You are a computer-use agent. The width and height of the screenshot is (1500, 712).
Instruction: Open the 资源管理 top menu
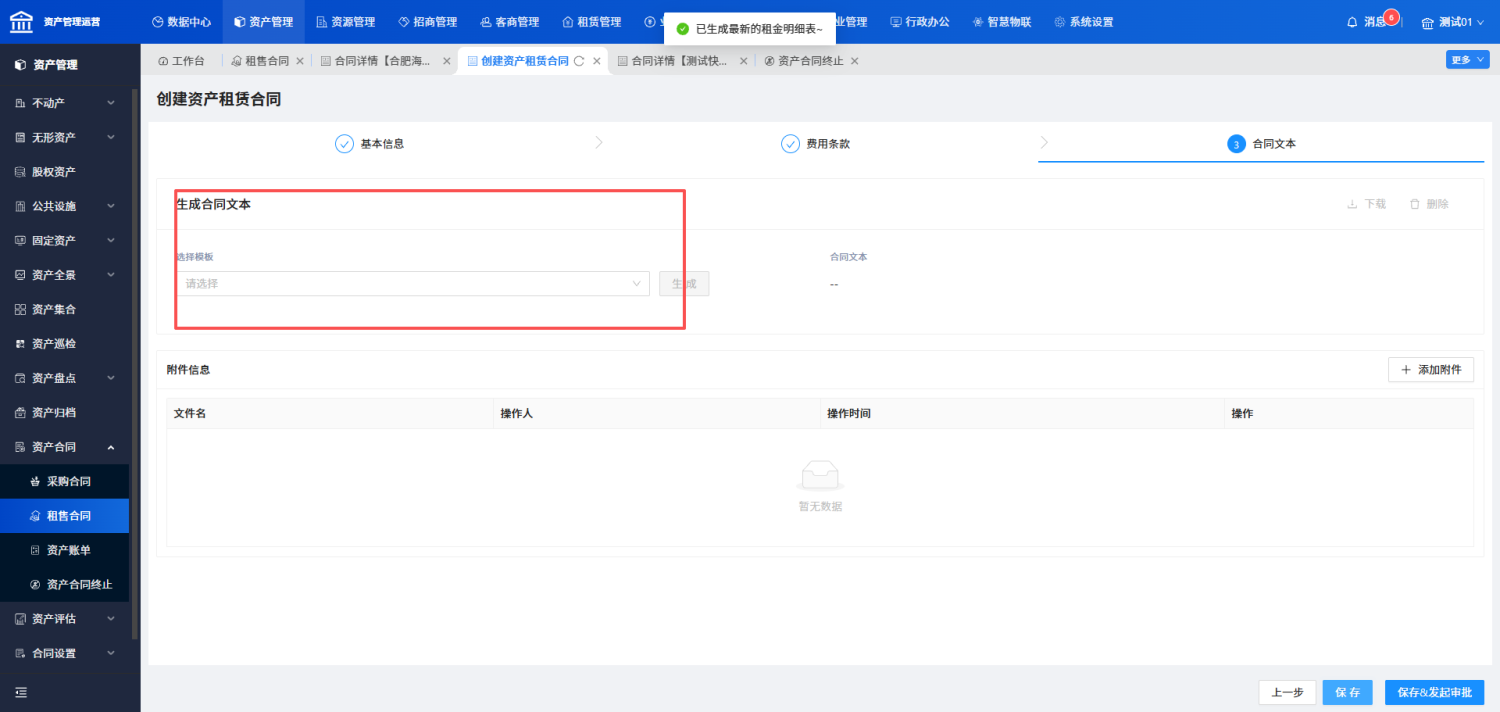(345, 22)
